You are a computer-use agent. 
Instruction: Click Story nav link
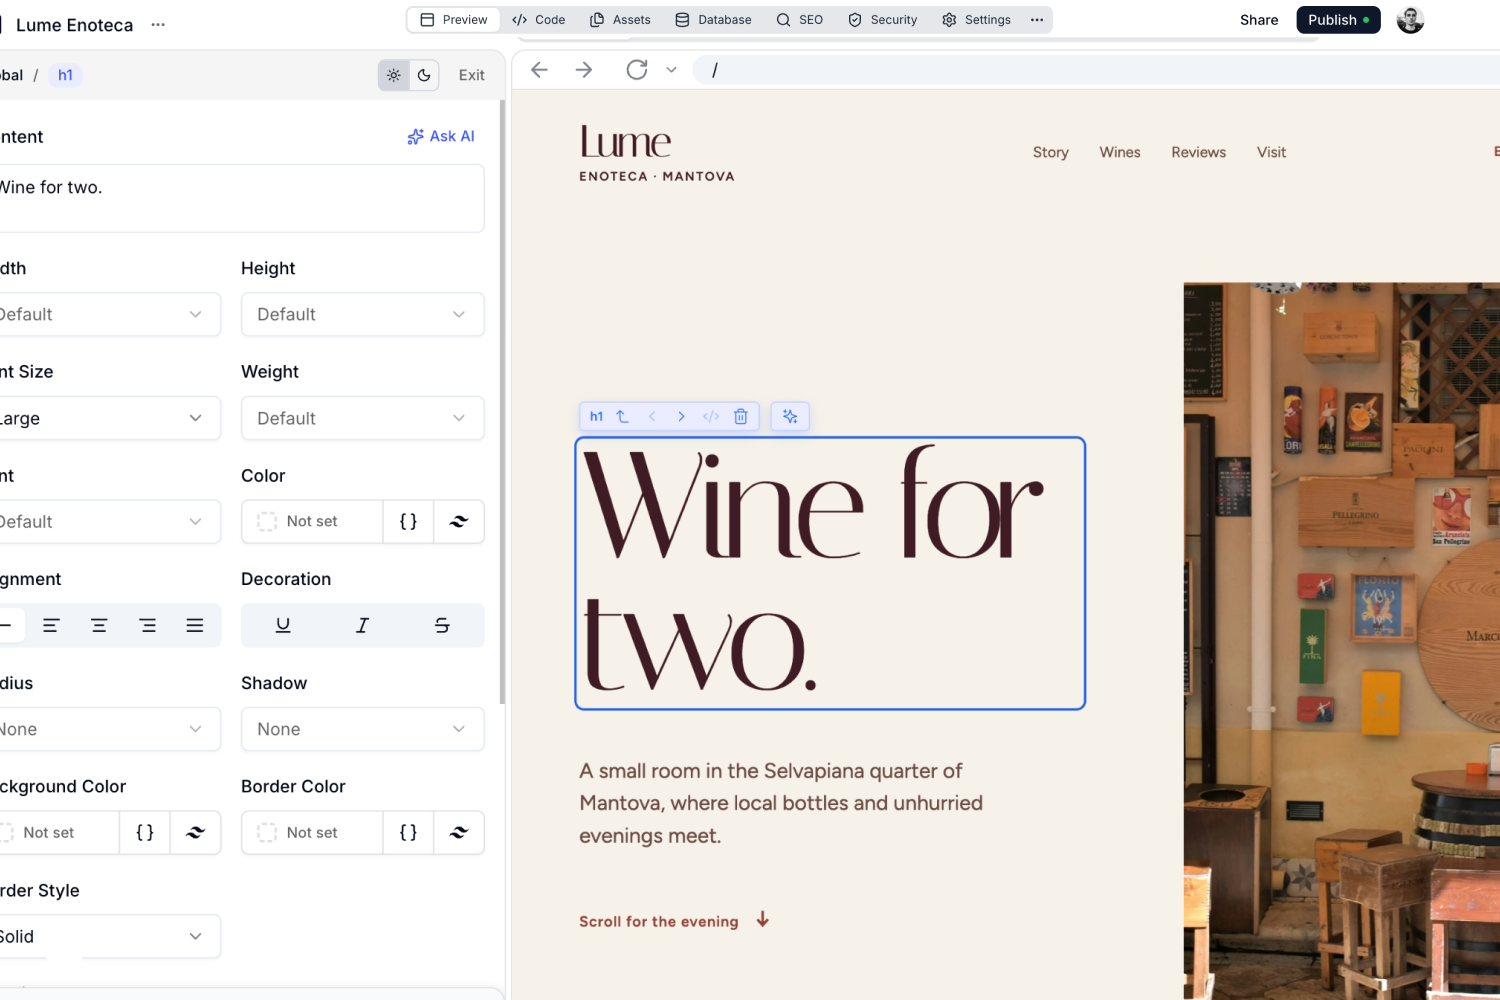pyautogui.click(x=1051, y=152)
